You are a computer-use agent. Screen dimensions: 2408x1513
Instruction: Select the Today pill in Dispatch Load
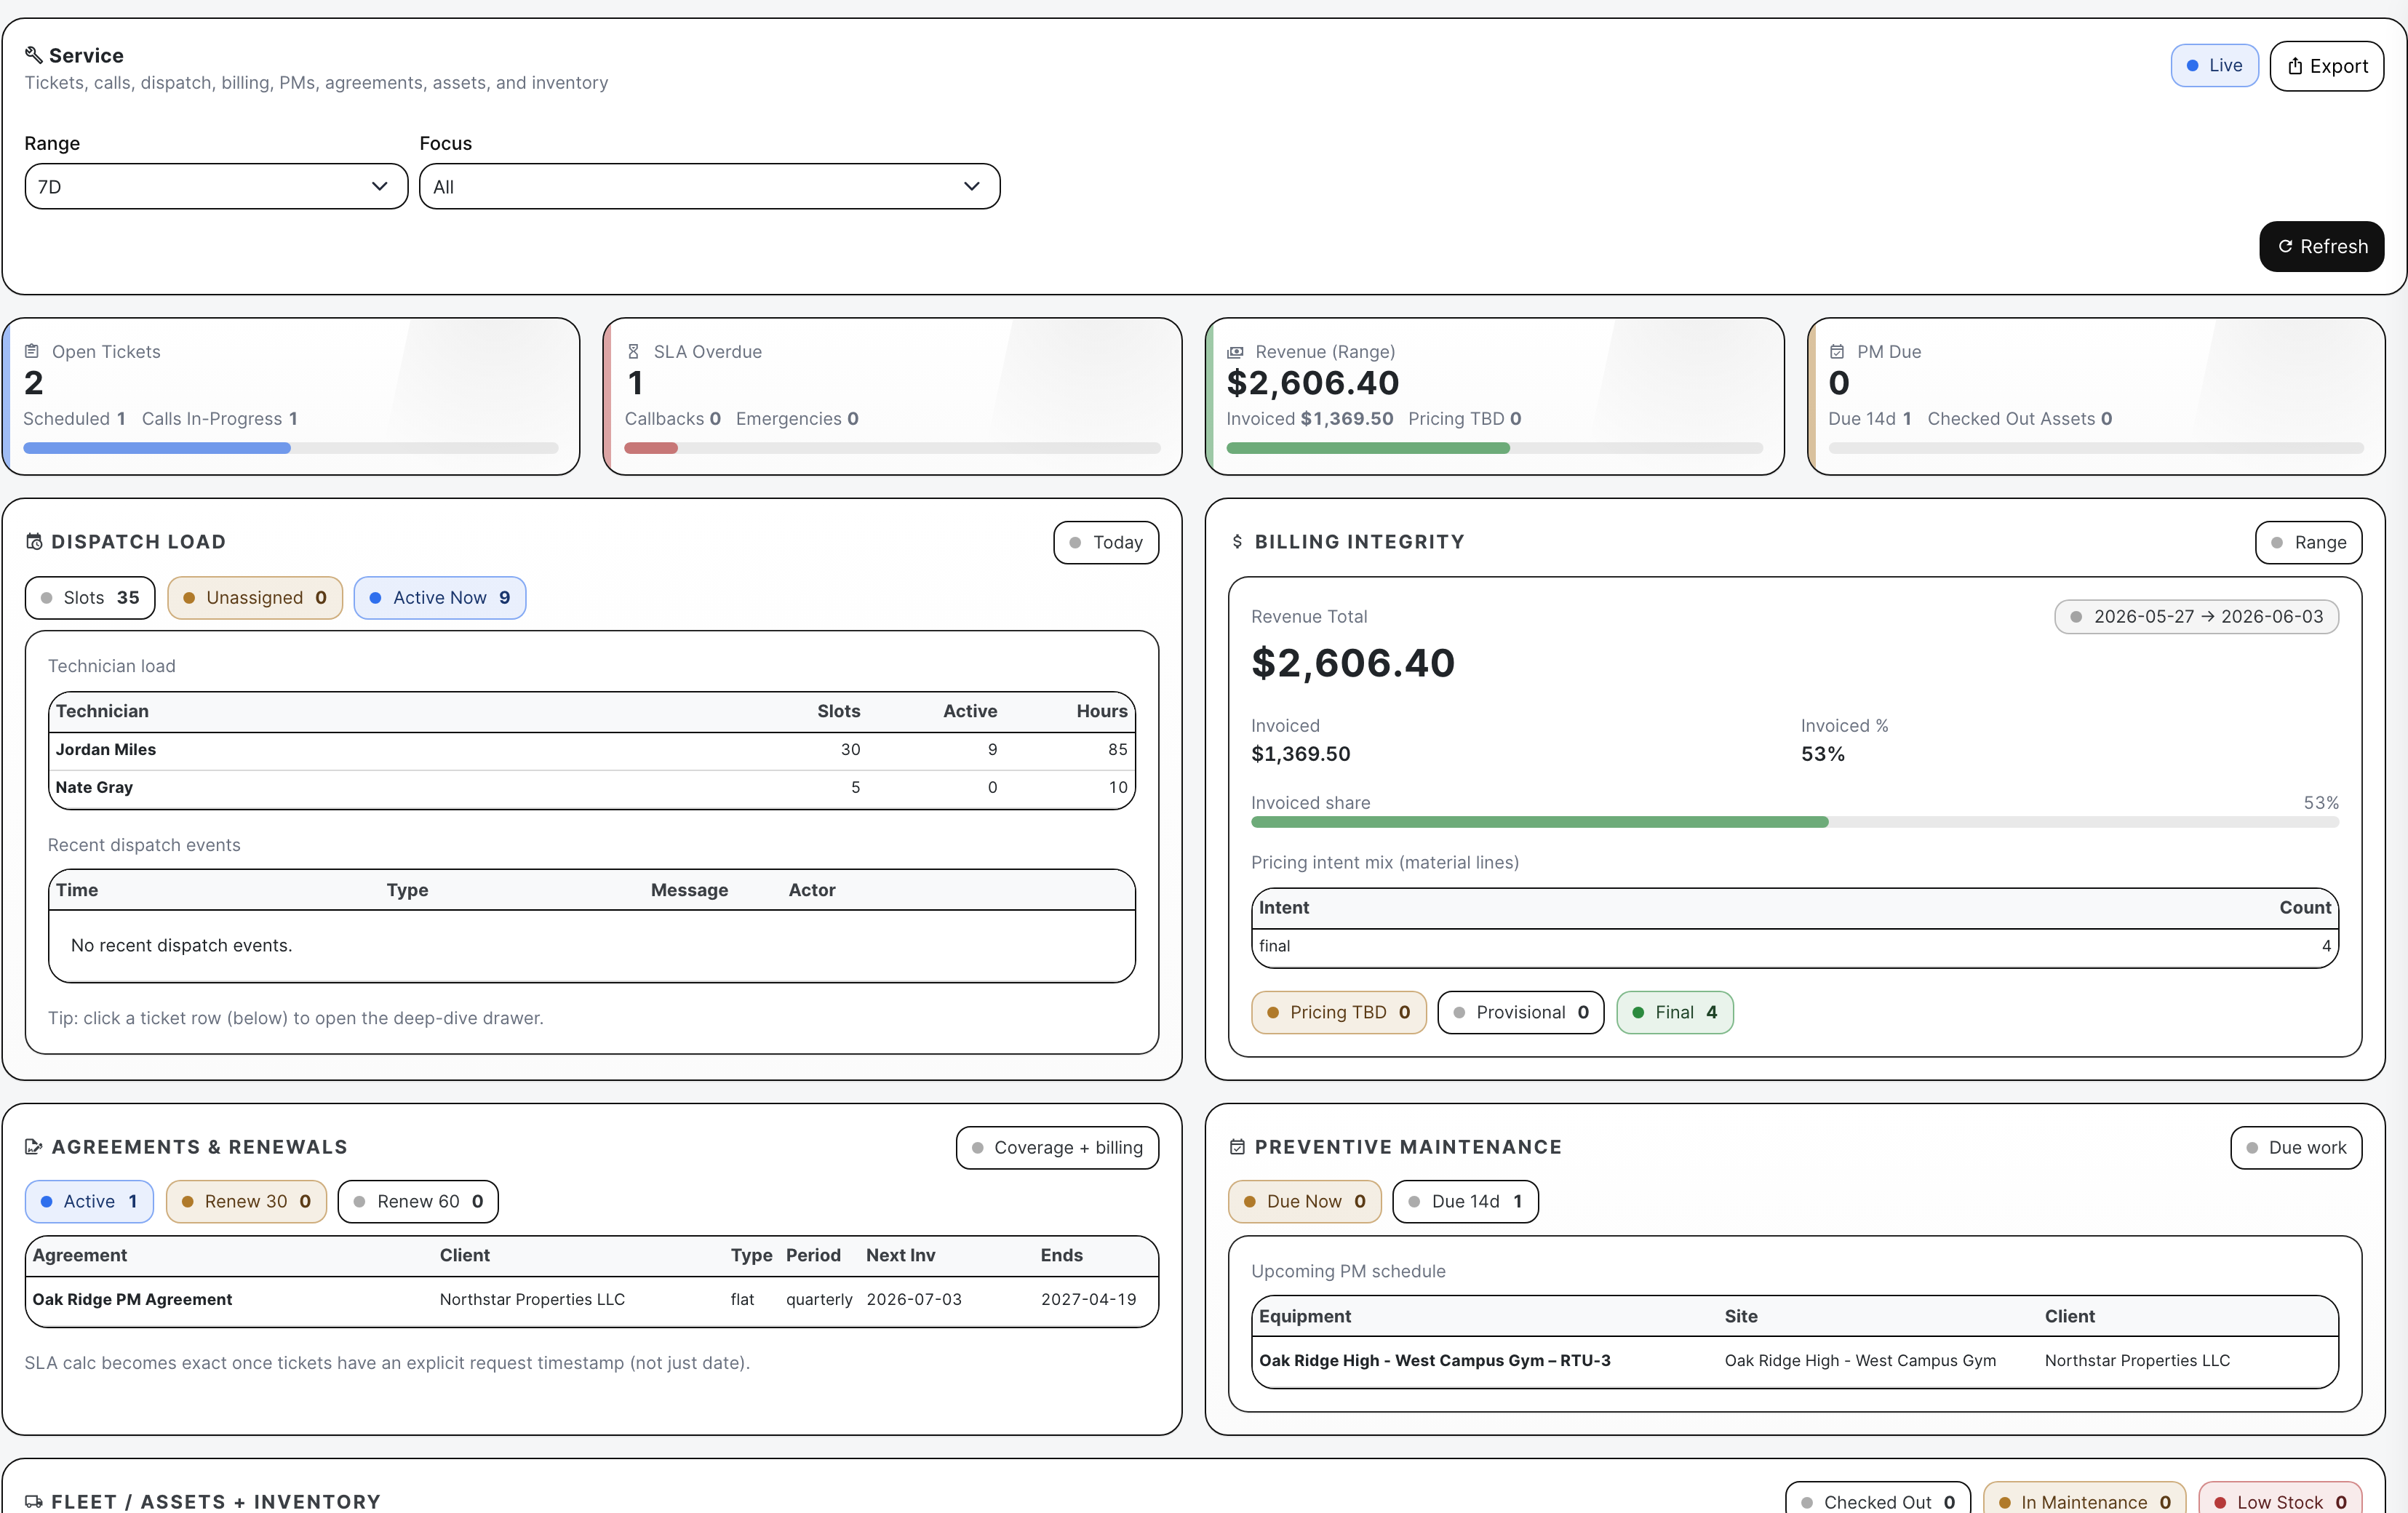1106,542
